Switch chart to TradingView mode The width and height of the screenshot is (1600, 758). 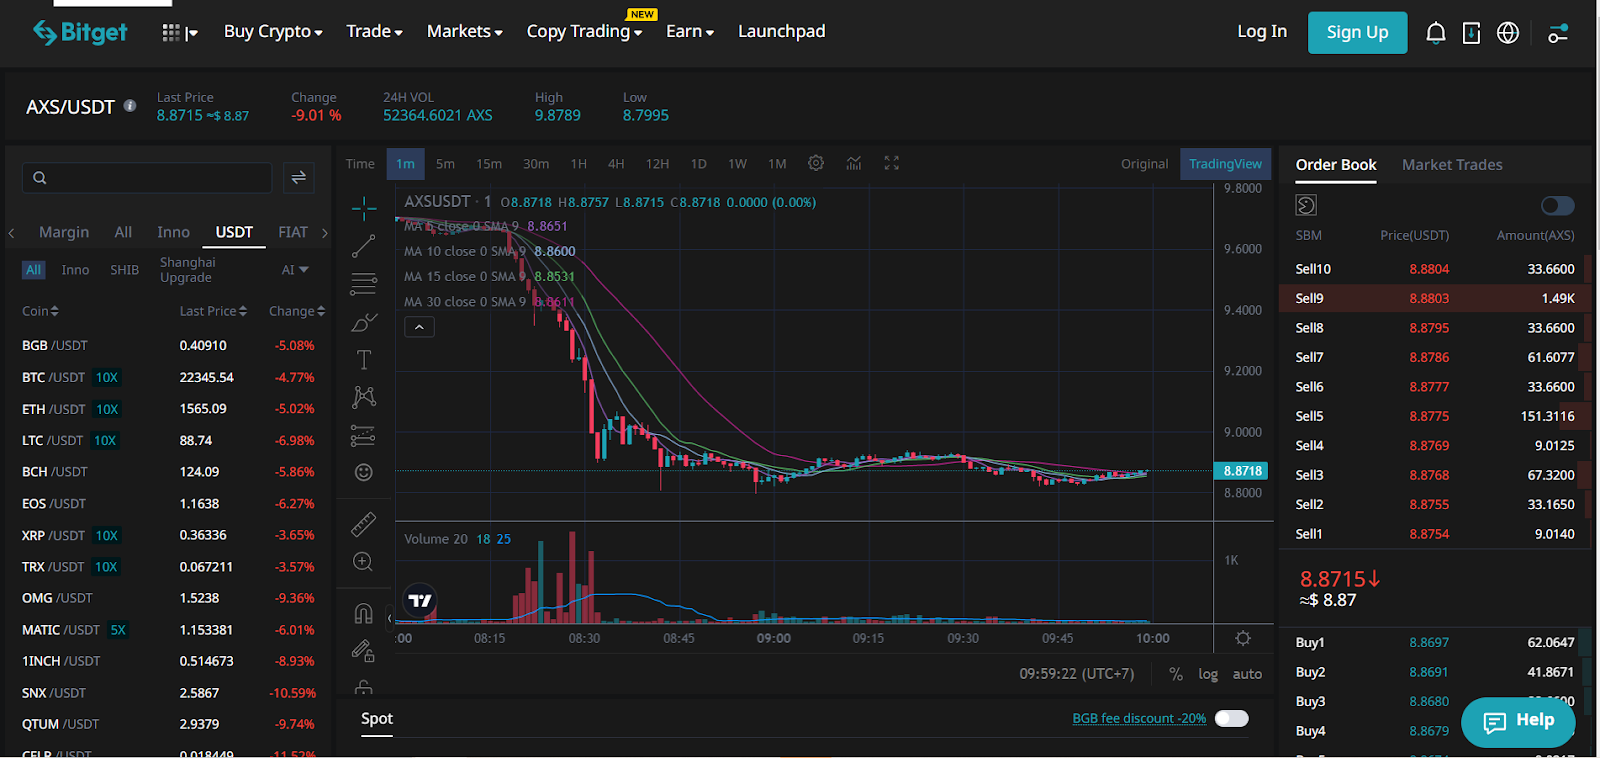click(1225, 164)
